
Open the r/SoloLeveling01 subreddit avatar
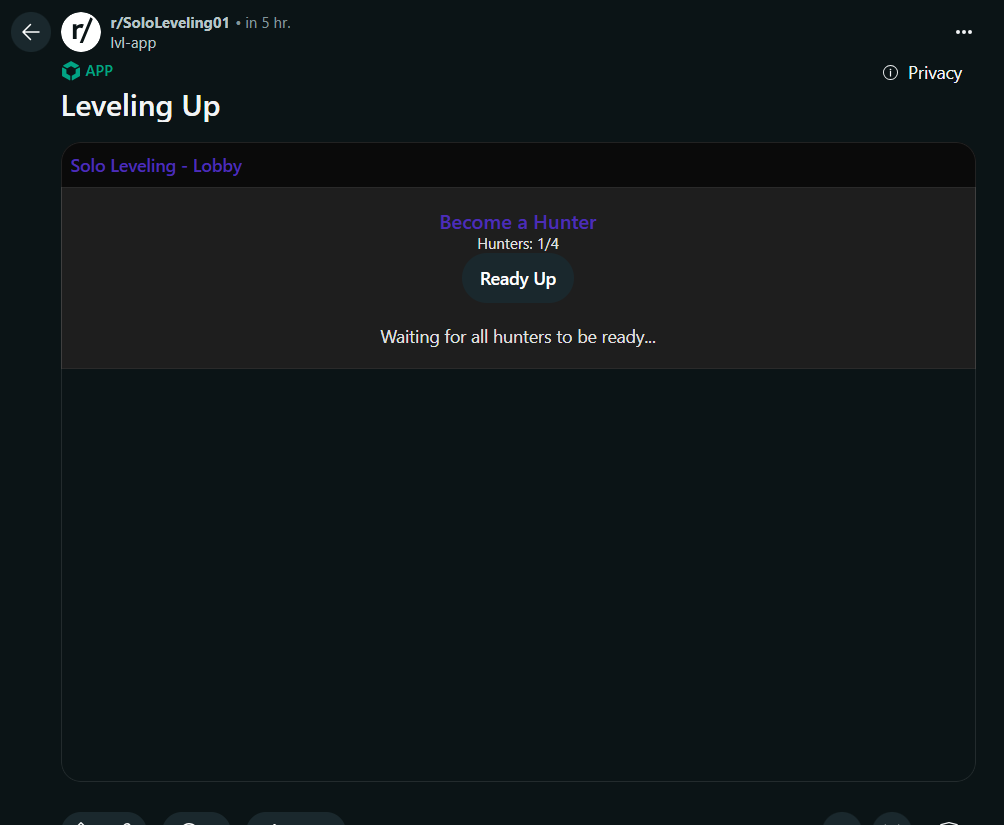tap(81, 32)
